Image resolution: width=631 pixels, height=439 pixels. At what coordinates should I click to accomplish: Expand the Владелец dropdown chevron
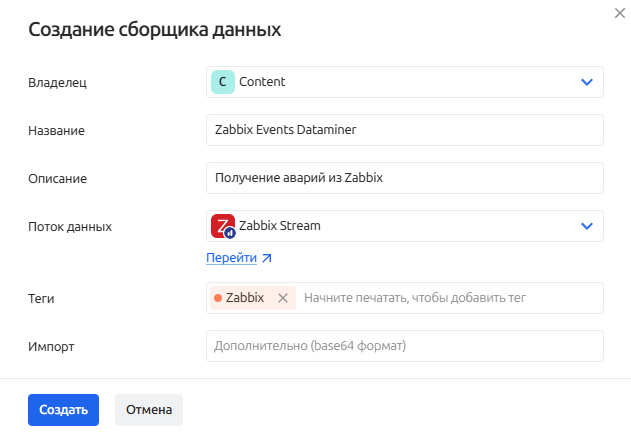[x=587, y=82]
